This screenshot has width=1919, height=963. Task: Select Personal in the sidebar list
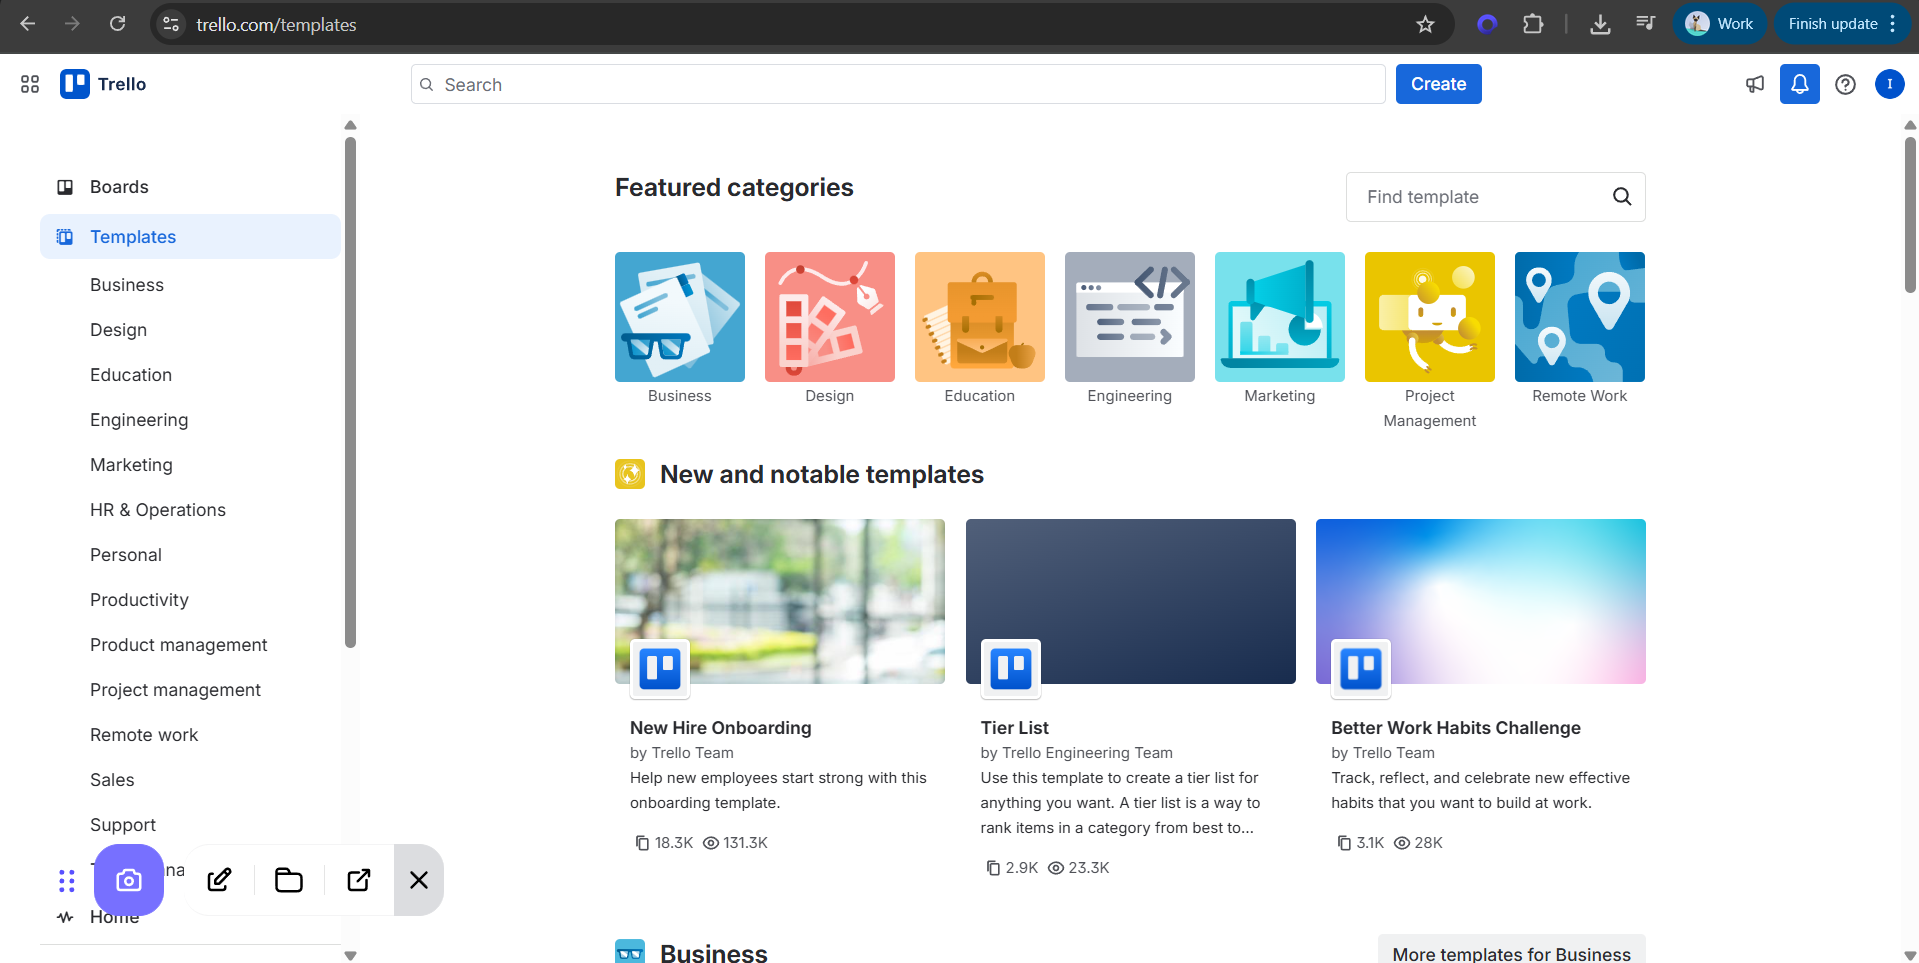click(x=126, y=555)
